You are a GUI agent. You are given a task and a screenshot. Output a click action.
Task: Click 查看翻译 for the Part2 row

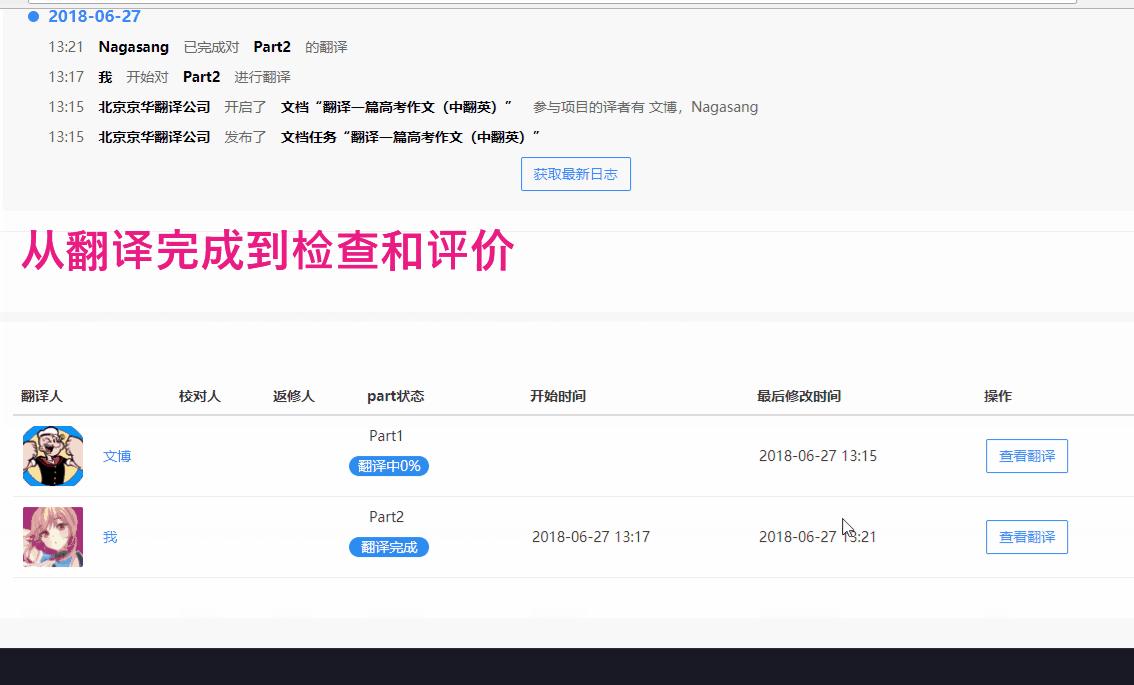coord(1026,537)
